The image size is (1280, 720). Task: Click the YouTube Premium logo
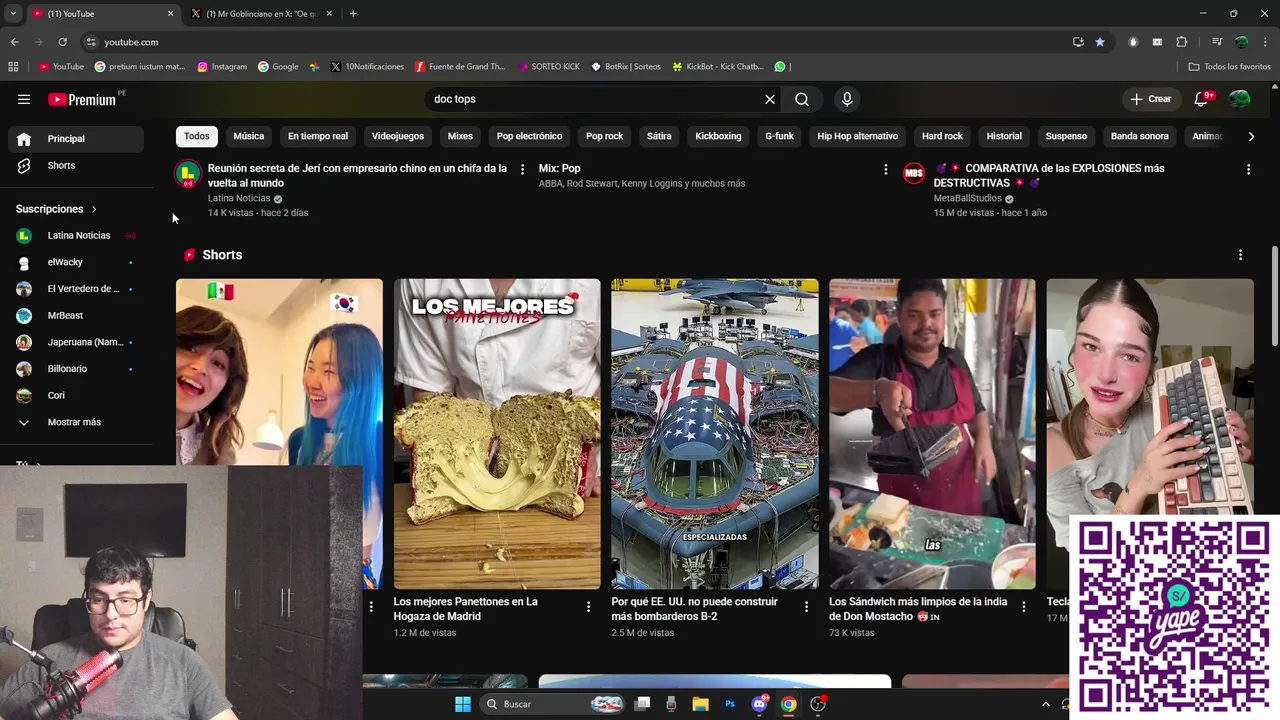click(84, 99)
